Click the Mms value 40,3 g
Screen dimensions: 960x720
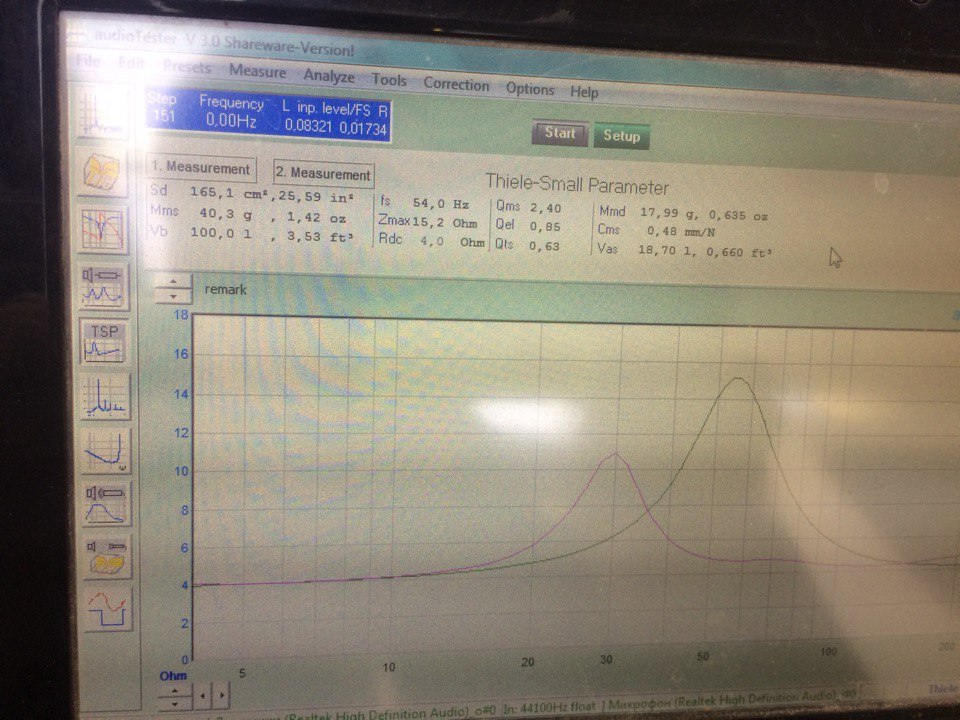click(x=226, y=214)
